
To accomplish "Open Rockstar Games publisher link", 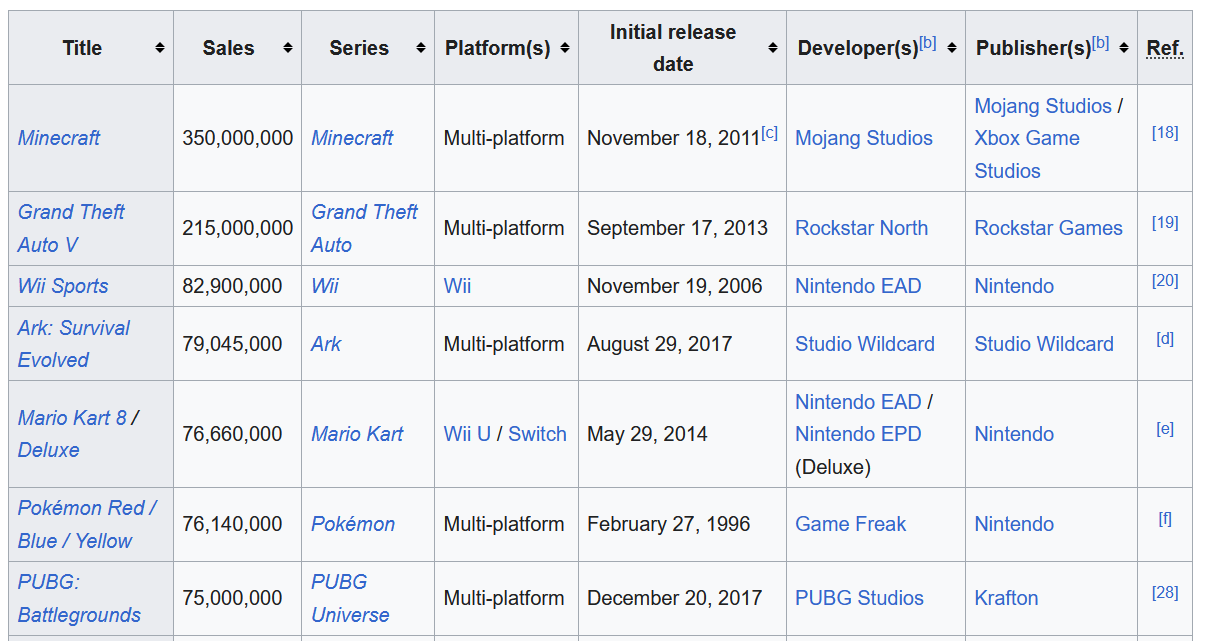I will pos(1048,228).
